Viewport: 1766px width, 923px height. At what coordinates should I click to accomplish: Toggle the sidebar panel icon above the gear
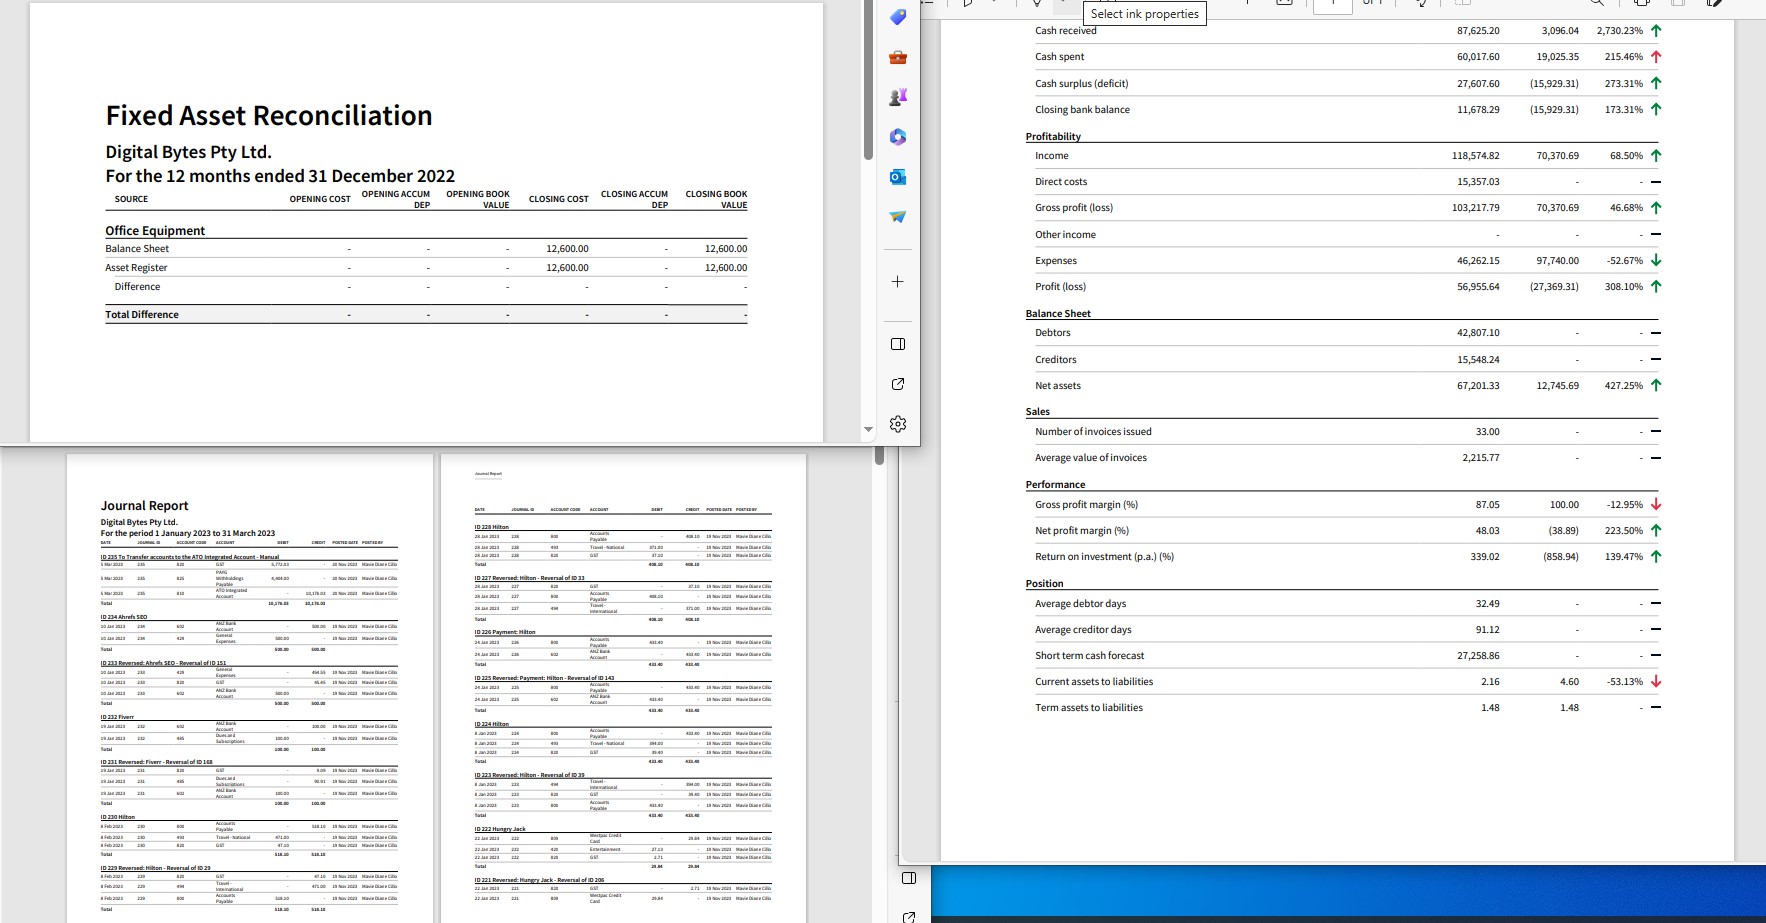click(x=898, y=344)
